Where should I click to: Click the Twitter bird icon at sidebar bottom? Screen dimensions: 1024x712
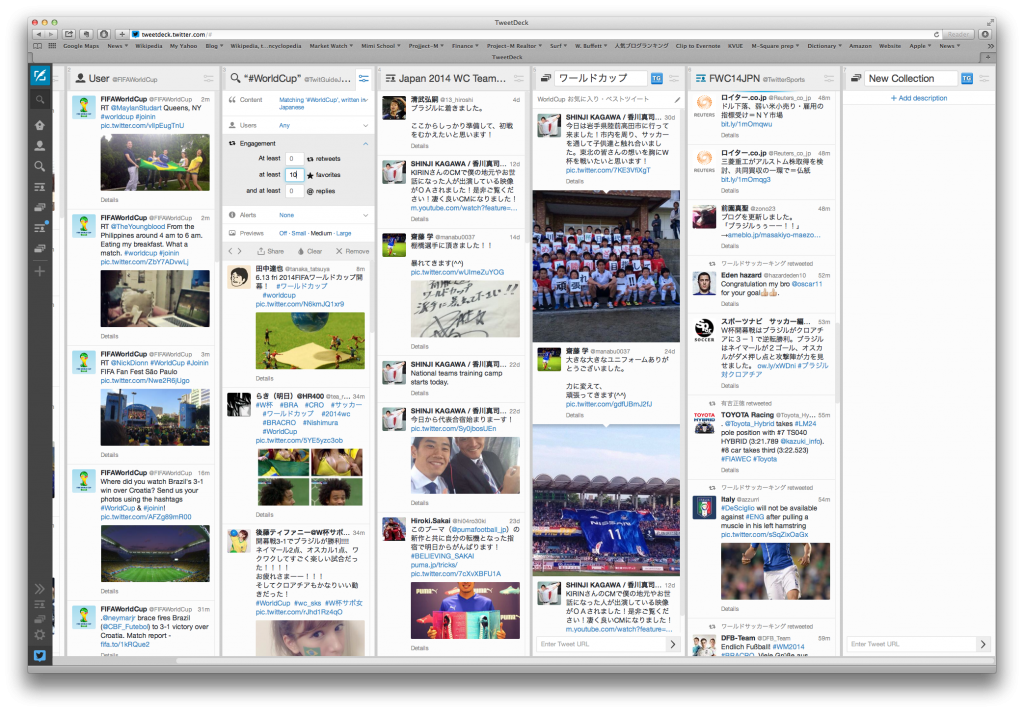[40, 655]
